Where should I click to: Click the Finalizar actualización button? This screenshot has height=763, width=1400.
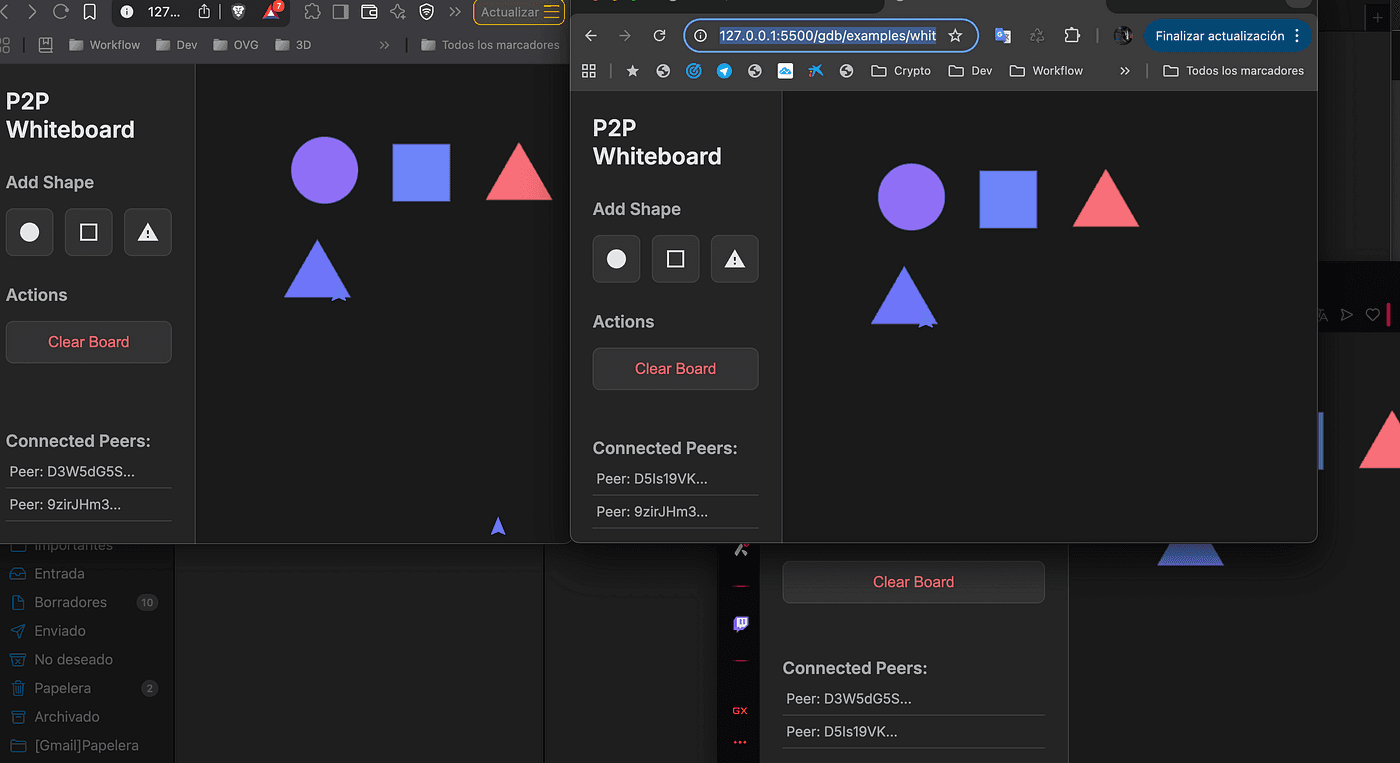[1222, 35]
